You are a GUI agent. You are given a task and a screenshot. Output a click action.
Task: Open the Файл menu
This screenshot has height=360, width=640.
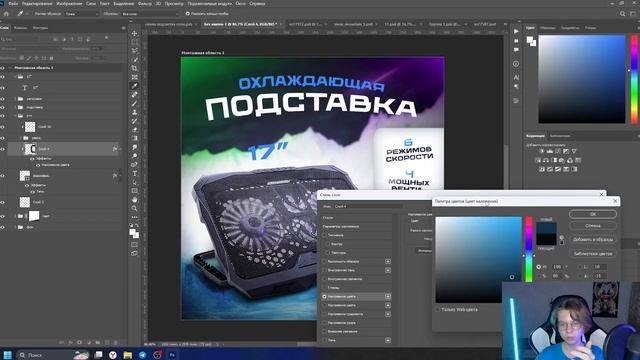point(13,3)
